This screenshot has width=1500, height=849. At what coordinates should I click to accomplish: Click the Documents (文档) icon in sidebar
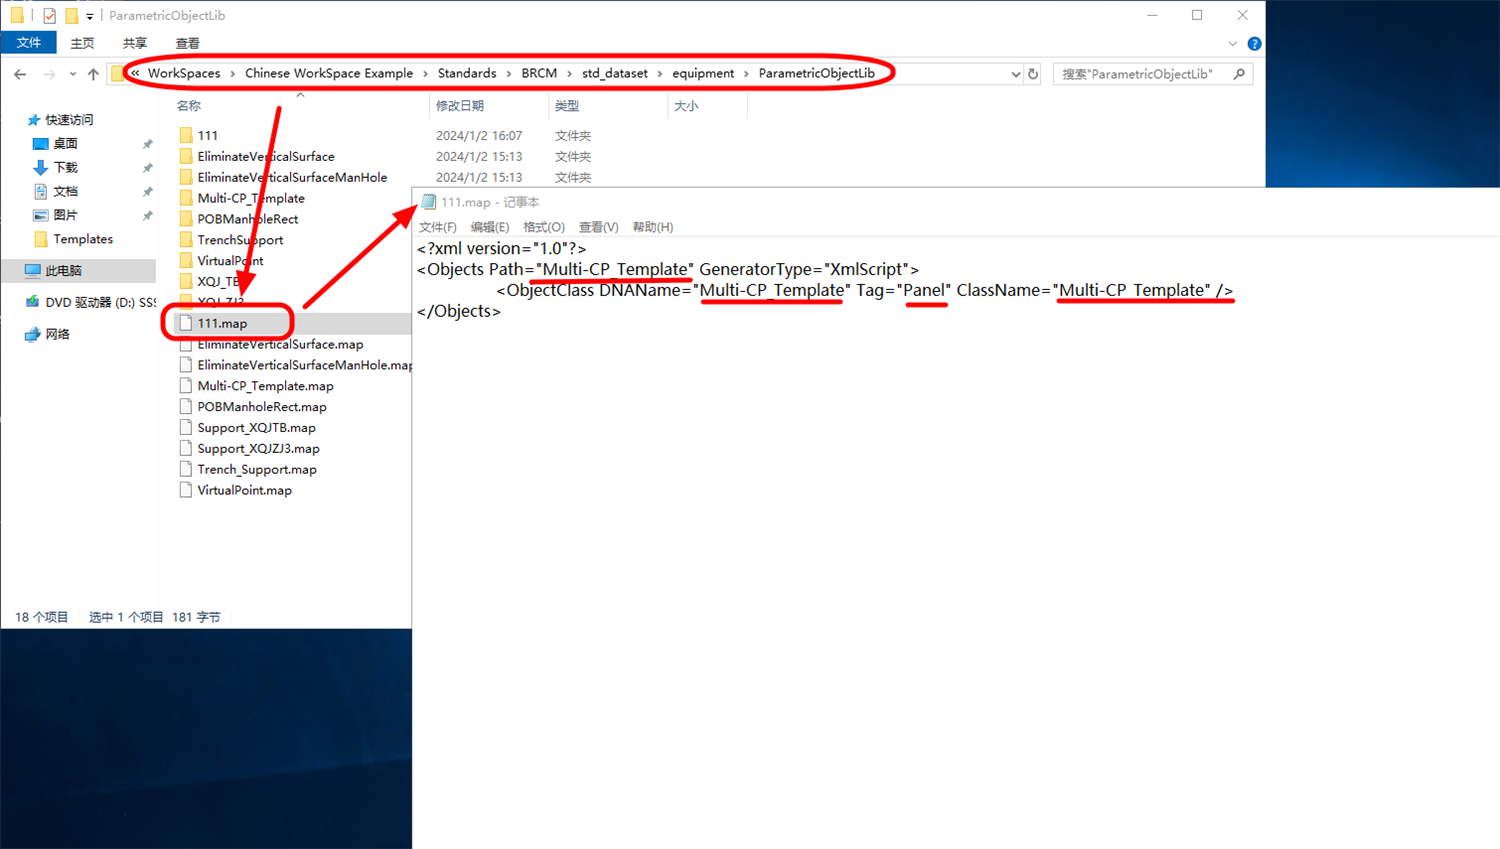(41, 191)
